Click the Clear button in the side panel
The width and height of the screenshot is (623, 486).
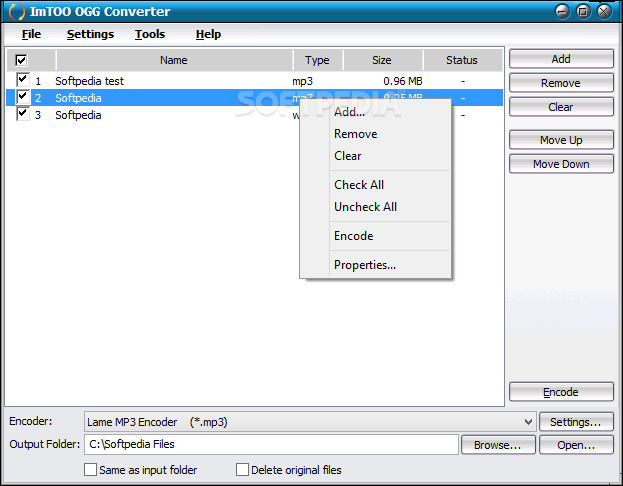tap(561, 107)
